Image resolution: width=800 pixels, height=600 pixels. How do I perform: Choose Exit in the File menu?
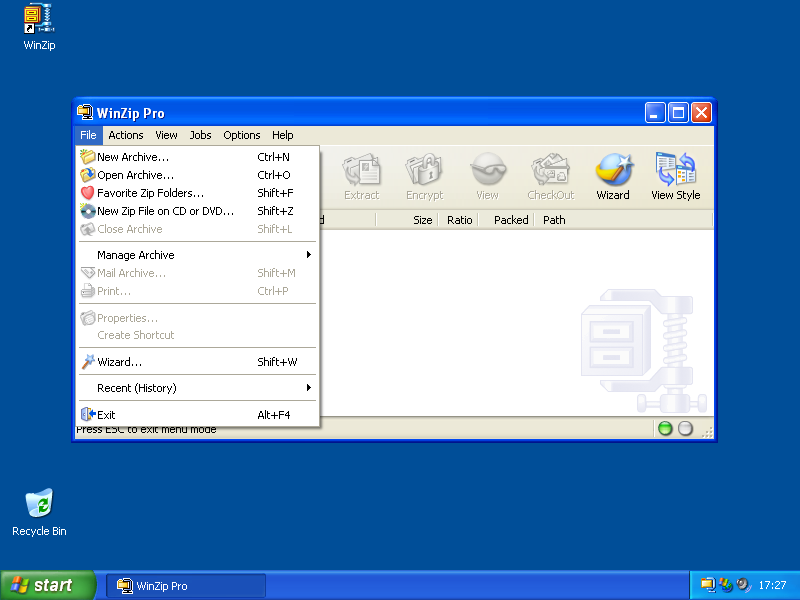(106, 415)
